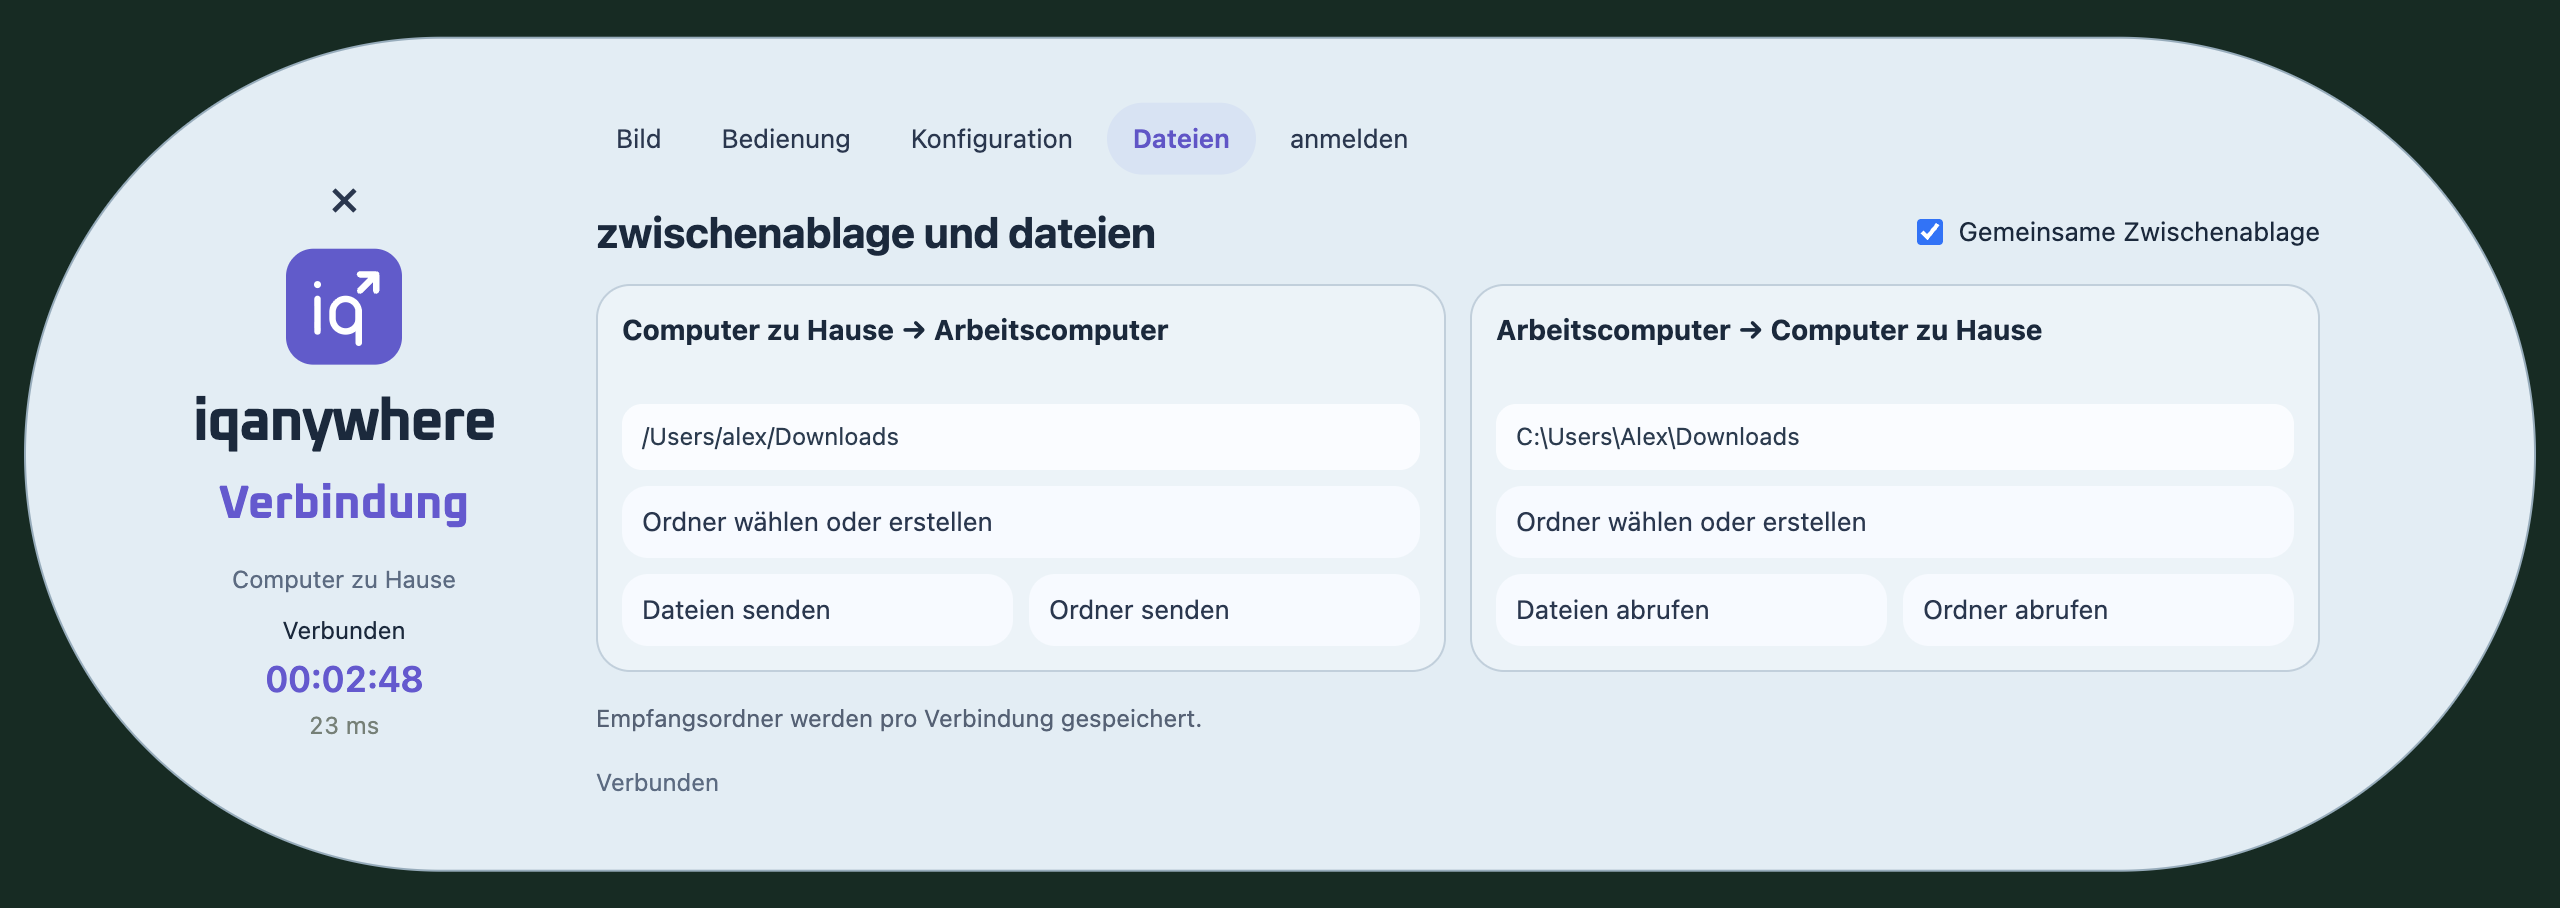Open the anmelden tab
Screen dimensions: 2560x908
click(1348, 139)
